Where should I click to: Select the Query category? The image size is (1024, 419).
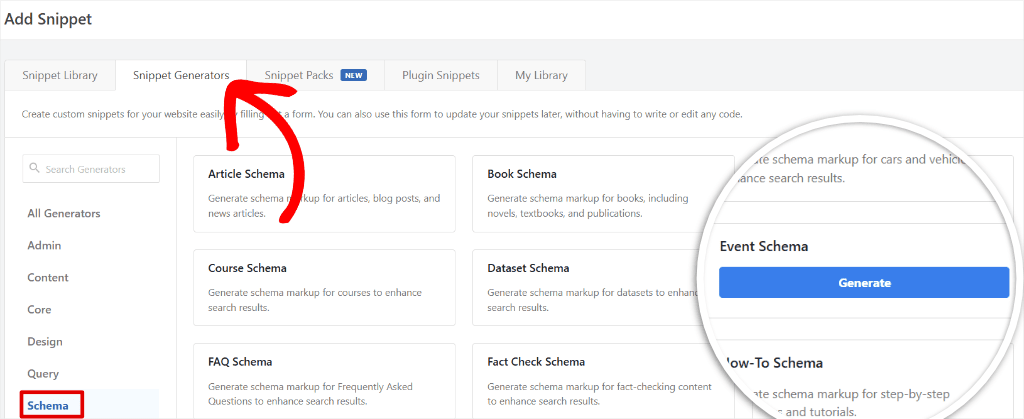point(43,373)
